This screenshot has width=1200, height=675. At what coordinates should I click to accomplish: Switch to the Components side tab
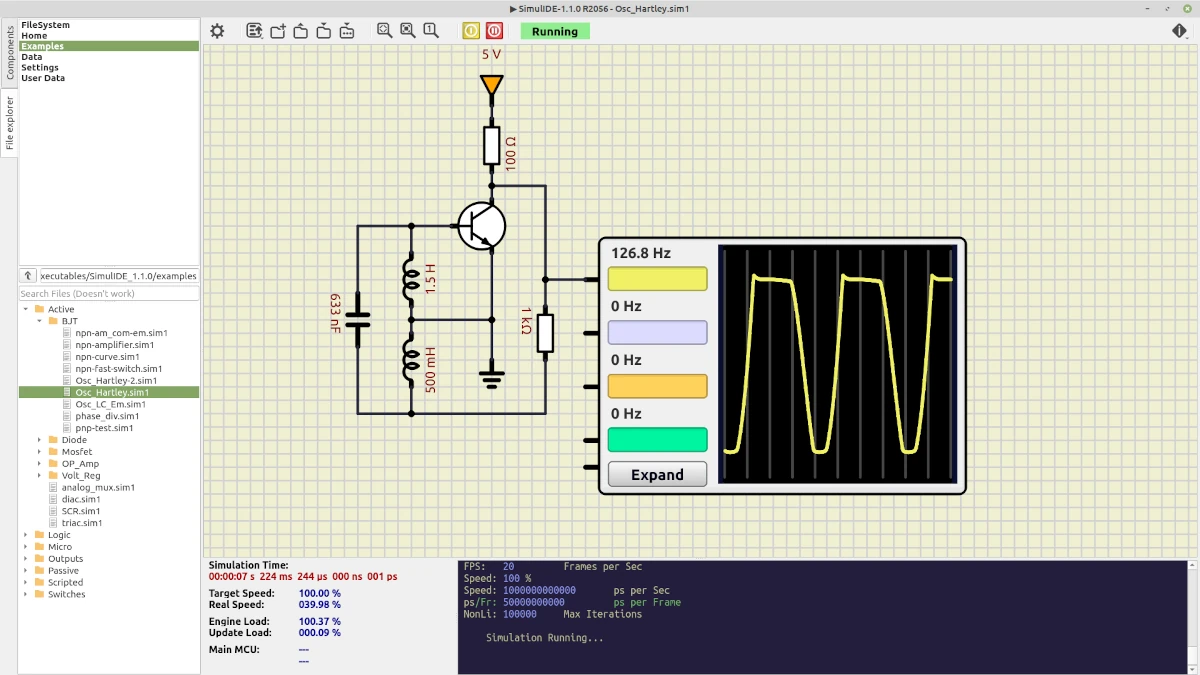point(10,53)
